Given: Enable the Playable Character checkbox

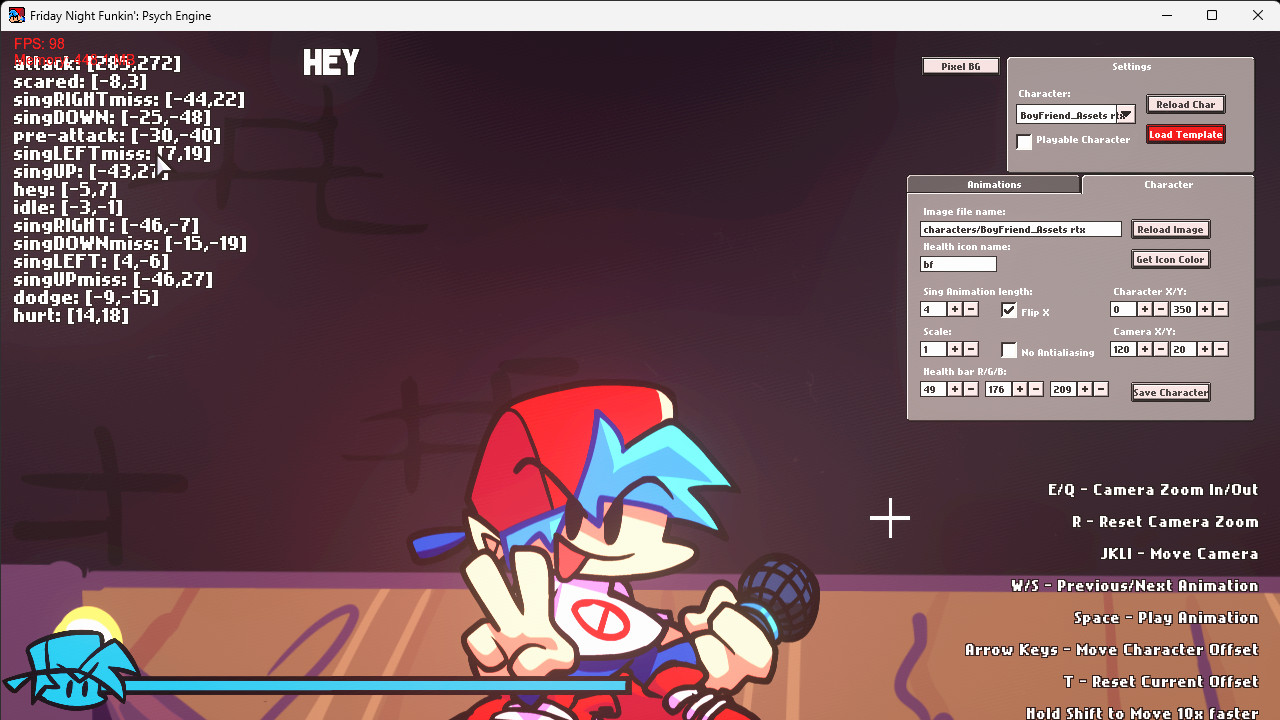Looking at the screenshot, I should (1024, 141).
